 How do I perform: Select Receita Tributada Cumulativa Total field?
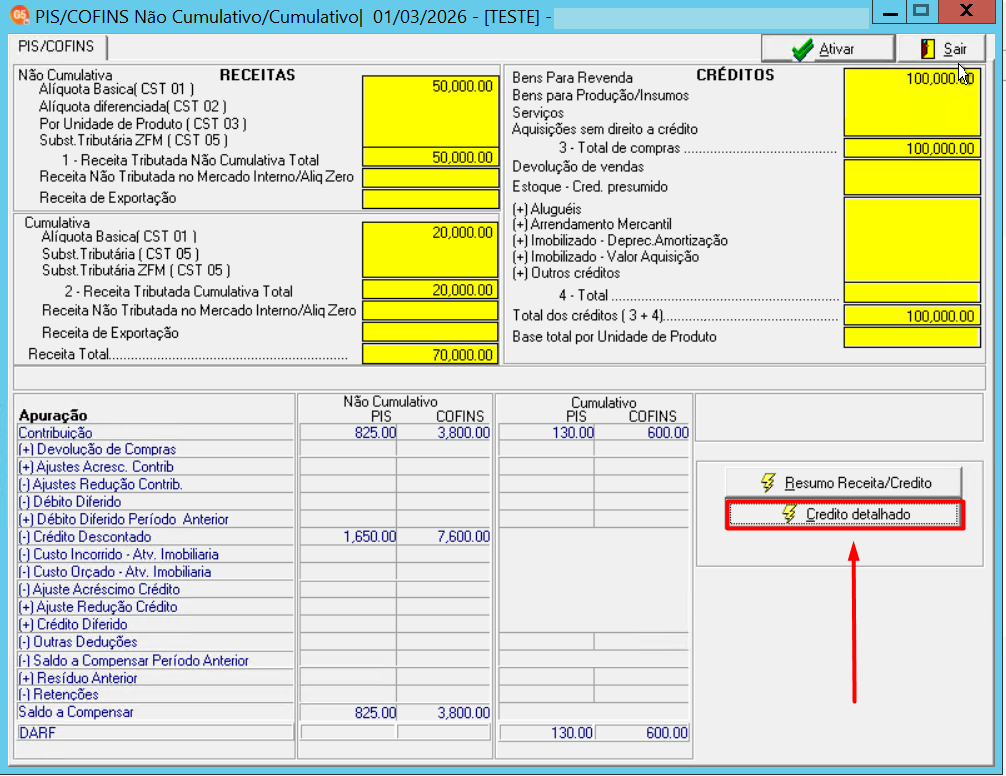click(x=431, y=290)
